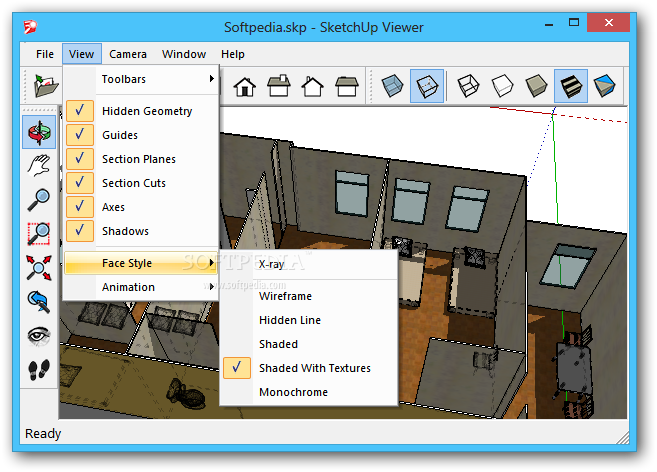The height and width of the screenshot is (472, 657).
Task: Click the third house outline view icon
Action: [313, 86]
